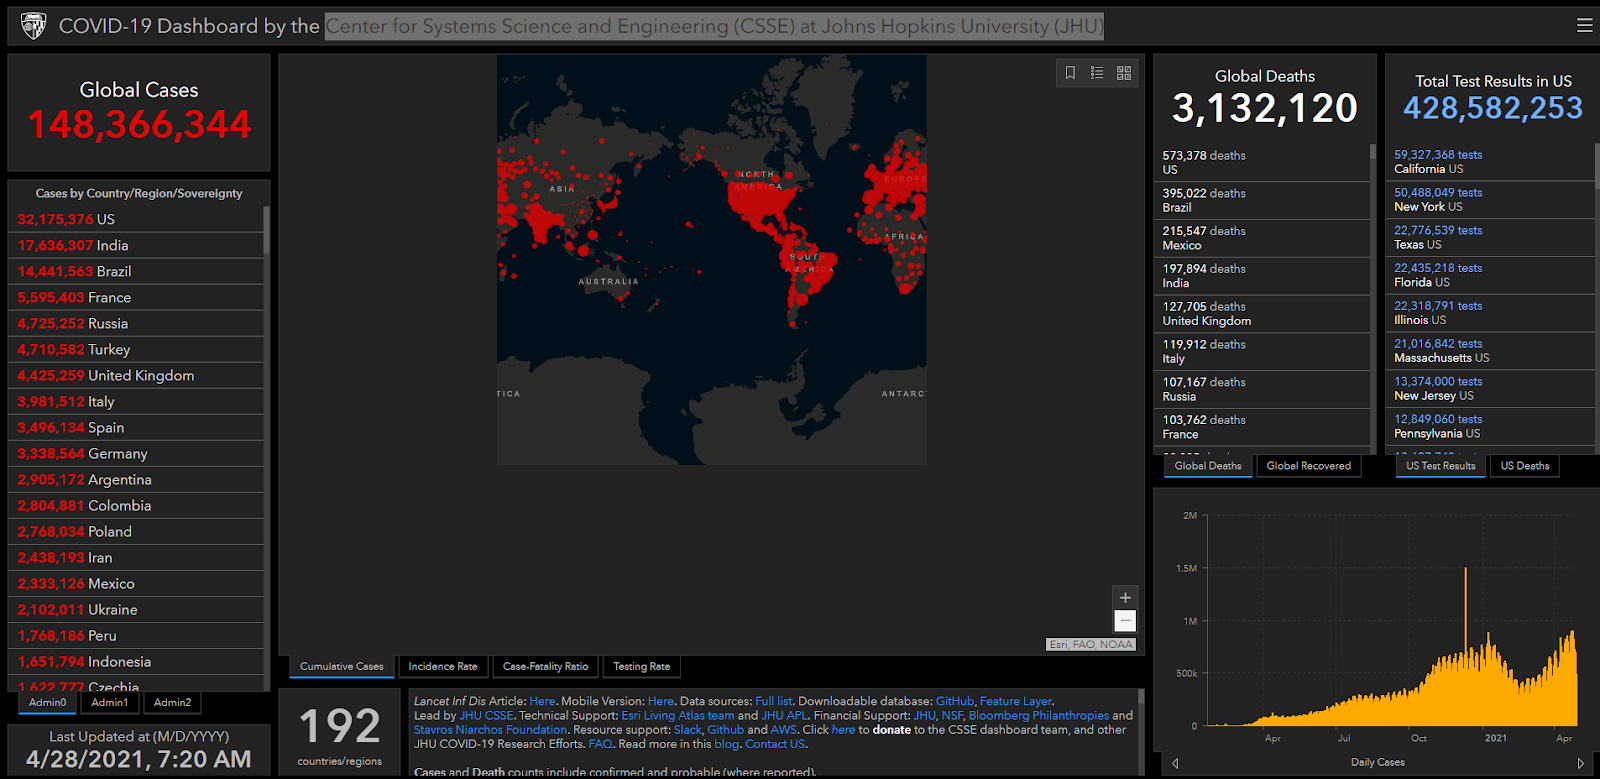Follow the 'Full list' data sources link
The image size is (1600, 779).
tap(774, 702)
